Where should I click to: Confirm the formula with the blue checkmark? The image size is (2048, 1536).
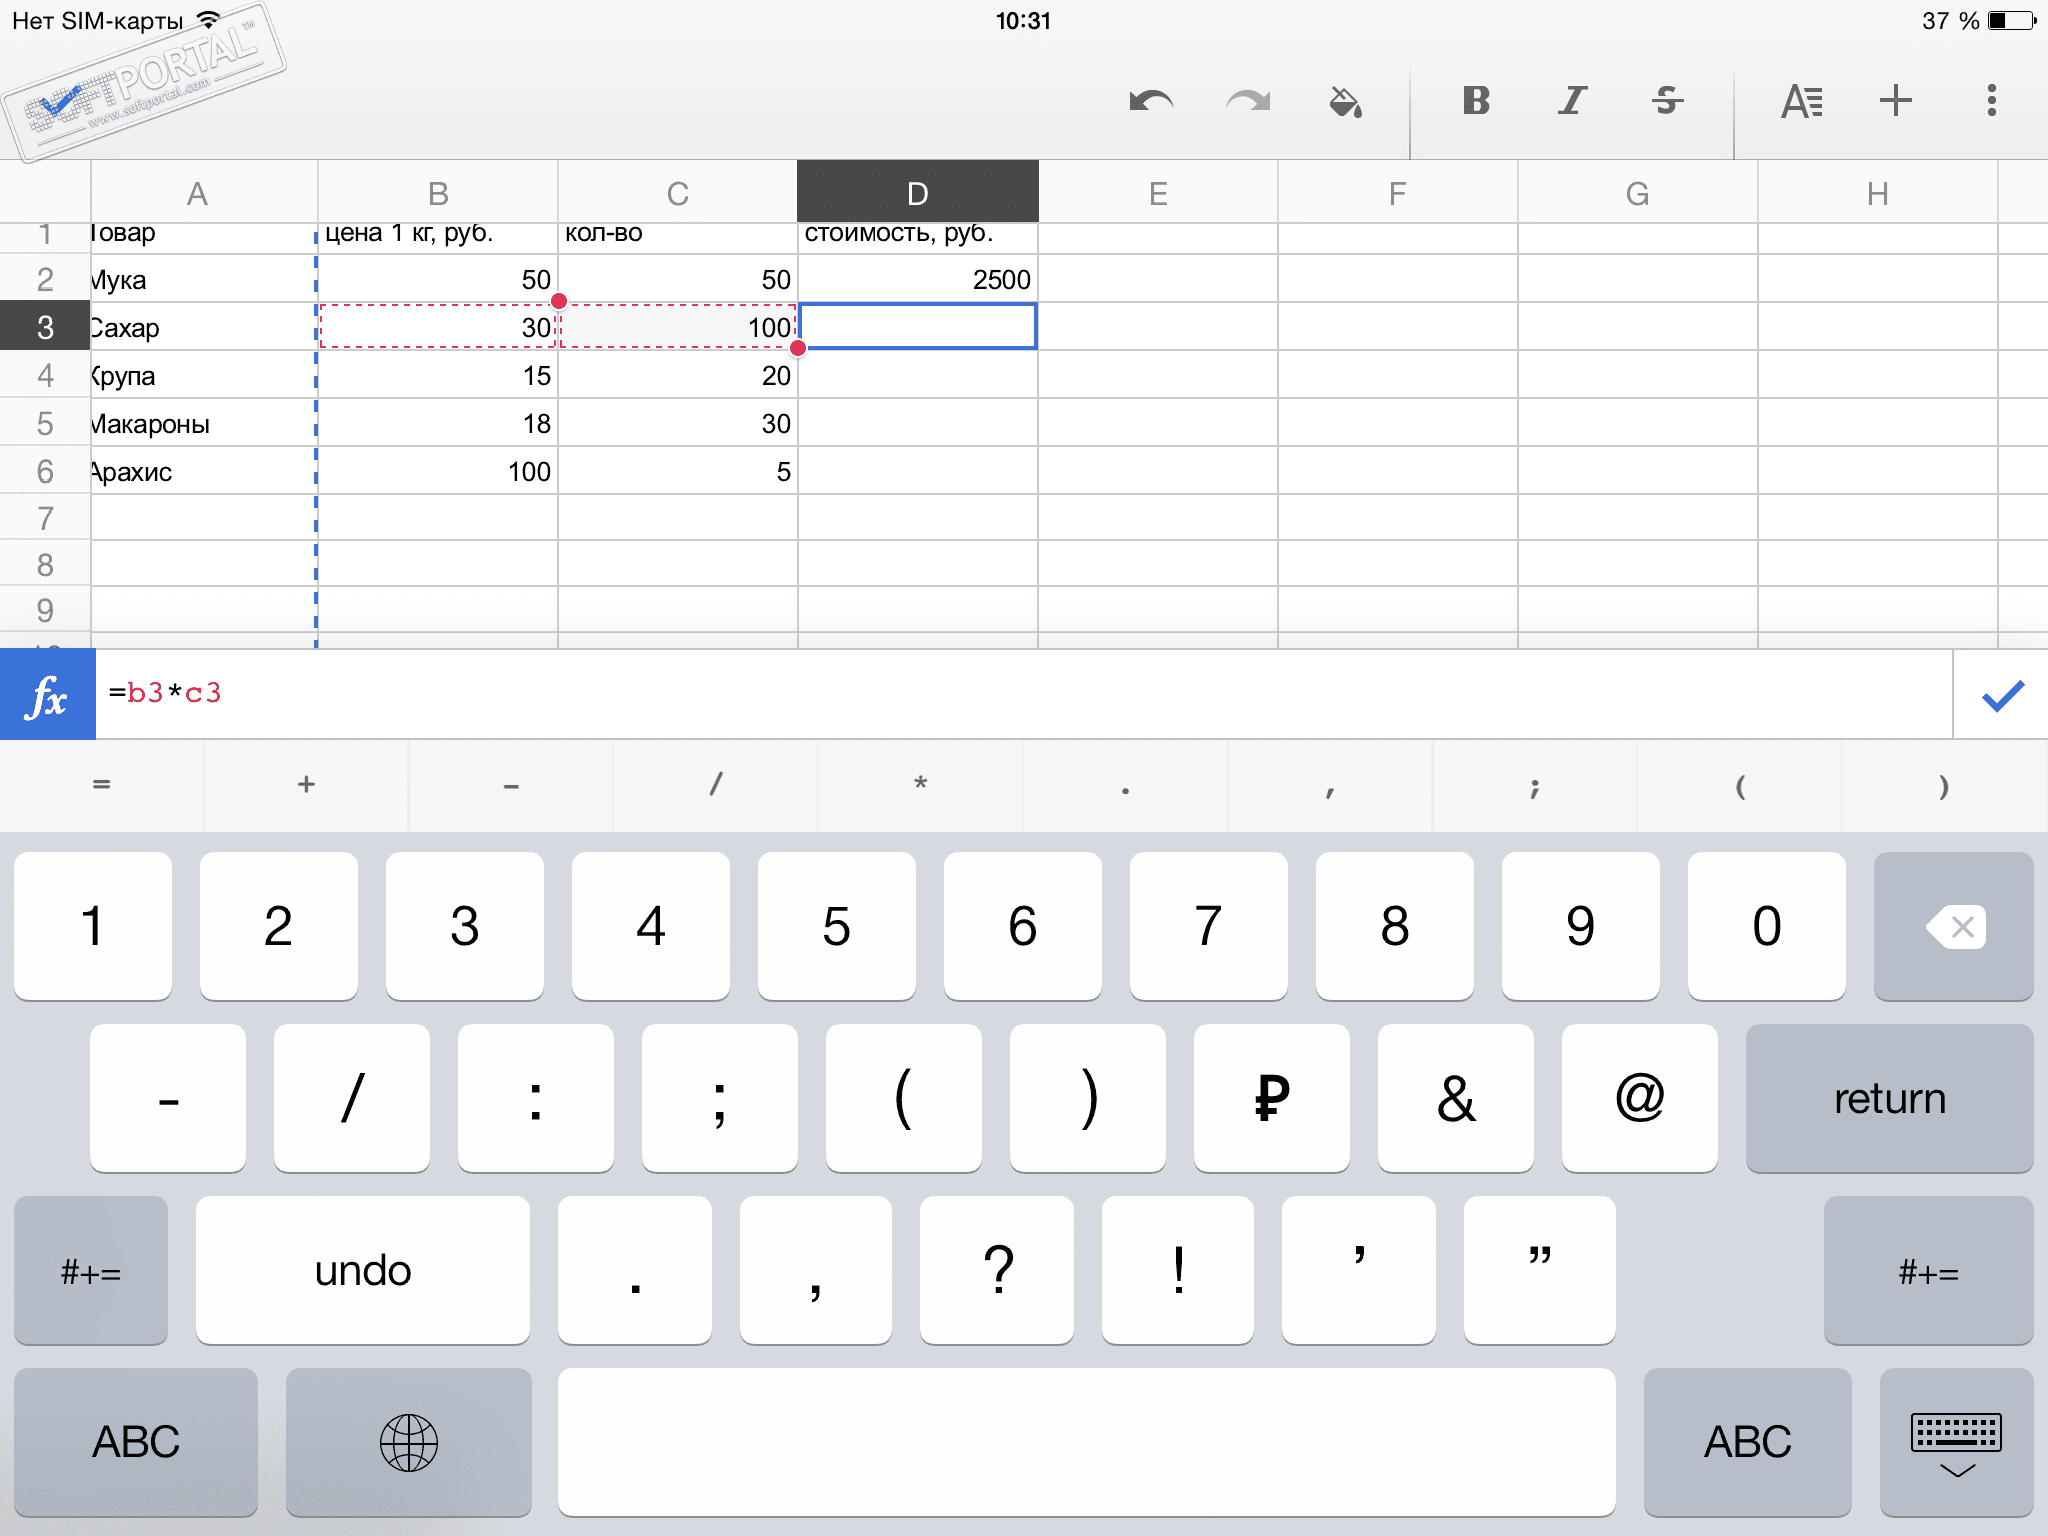click(x=2002, y=695)
